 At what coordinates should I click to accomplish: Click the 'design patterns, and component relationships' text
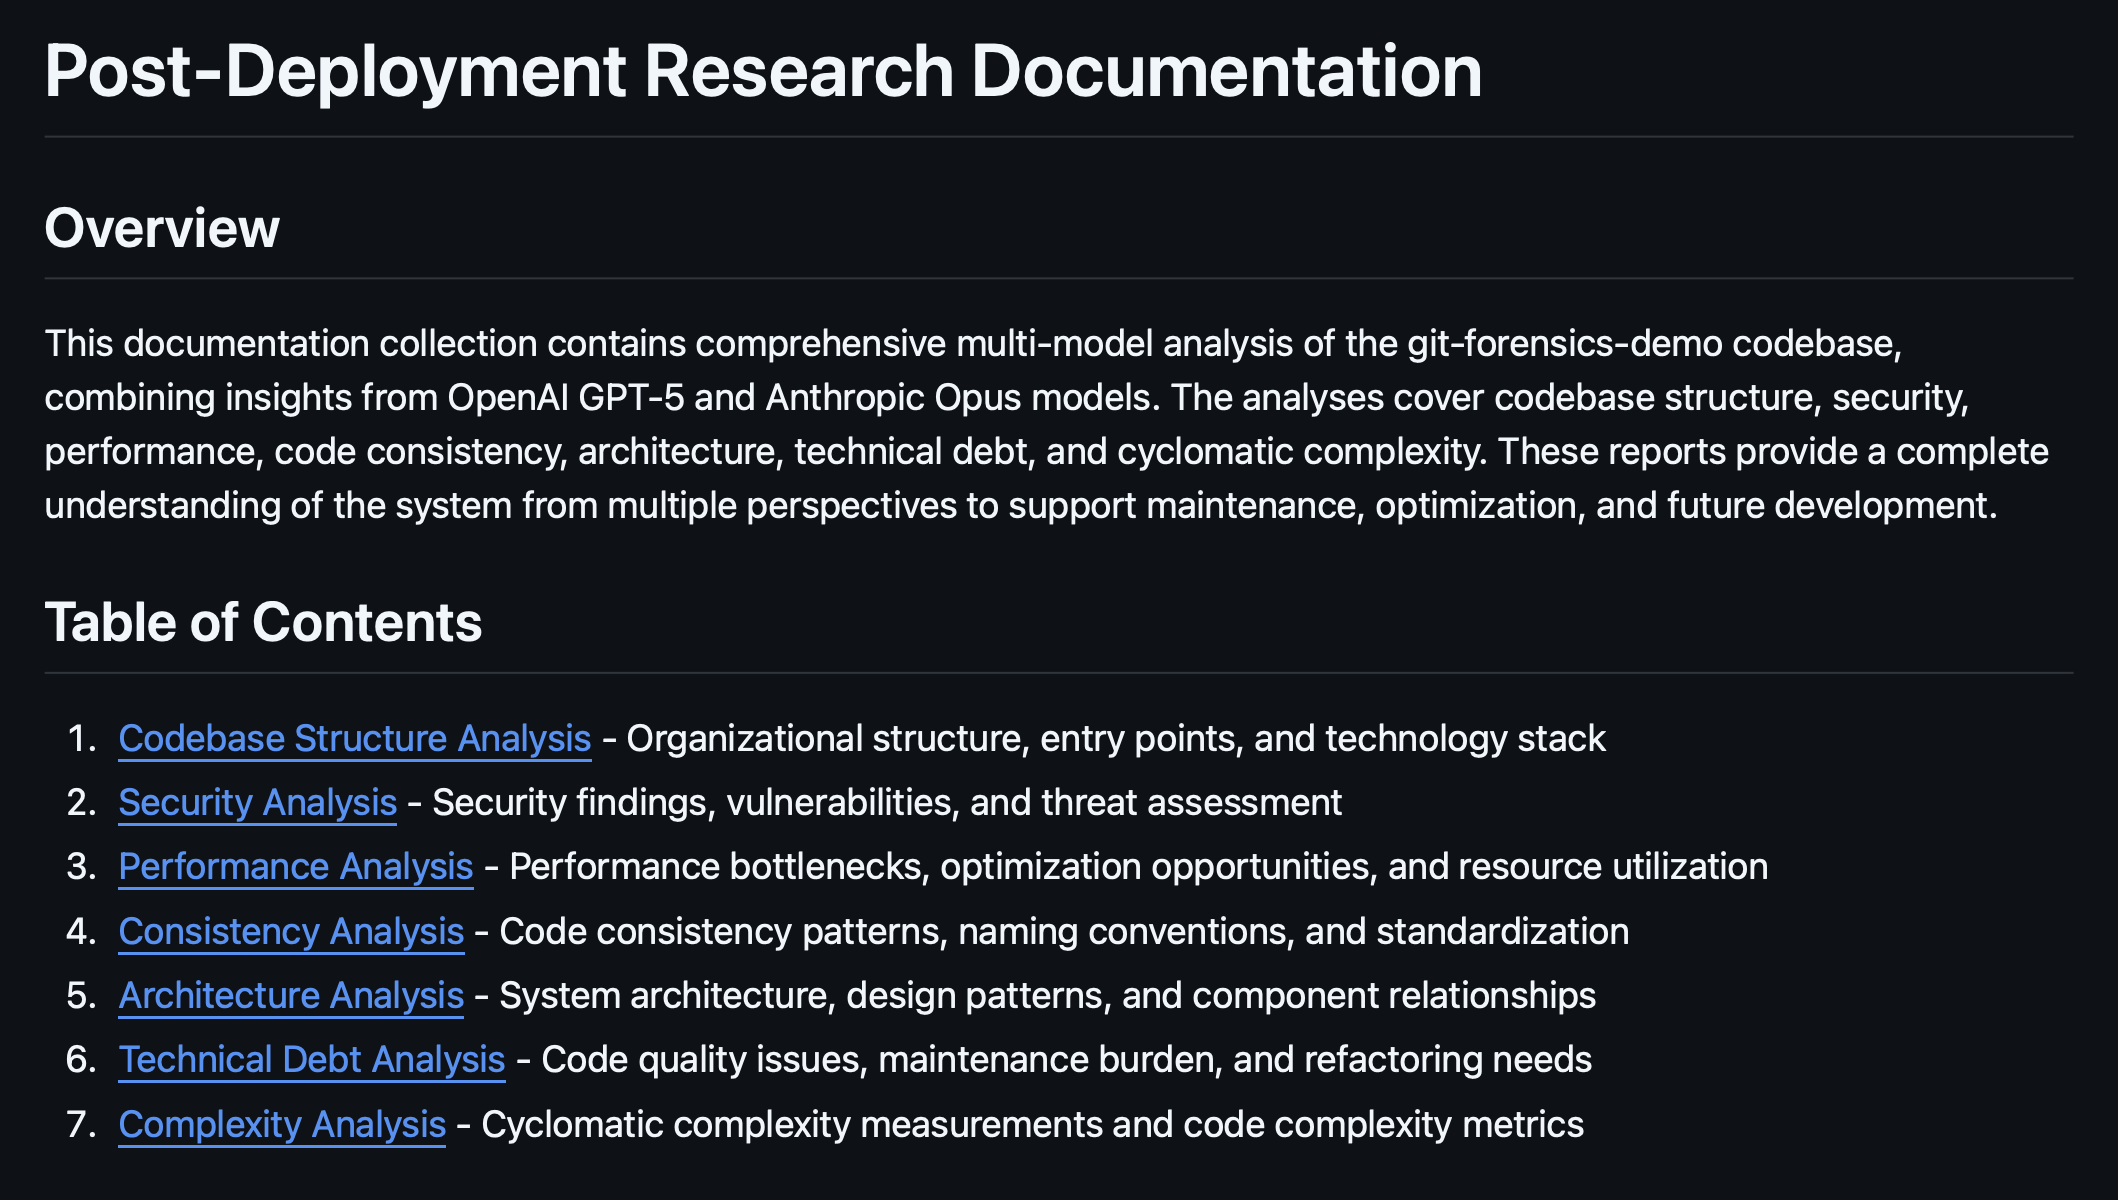pyautogui.click(x=1220, y=995)
